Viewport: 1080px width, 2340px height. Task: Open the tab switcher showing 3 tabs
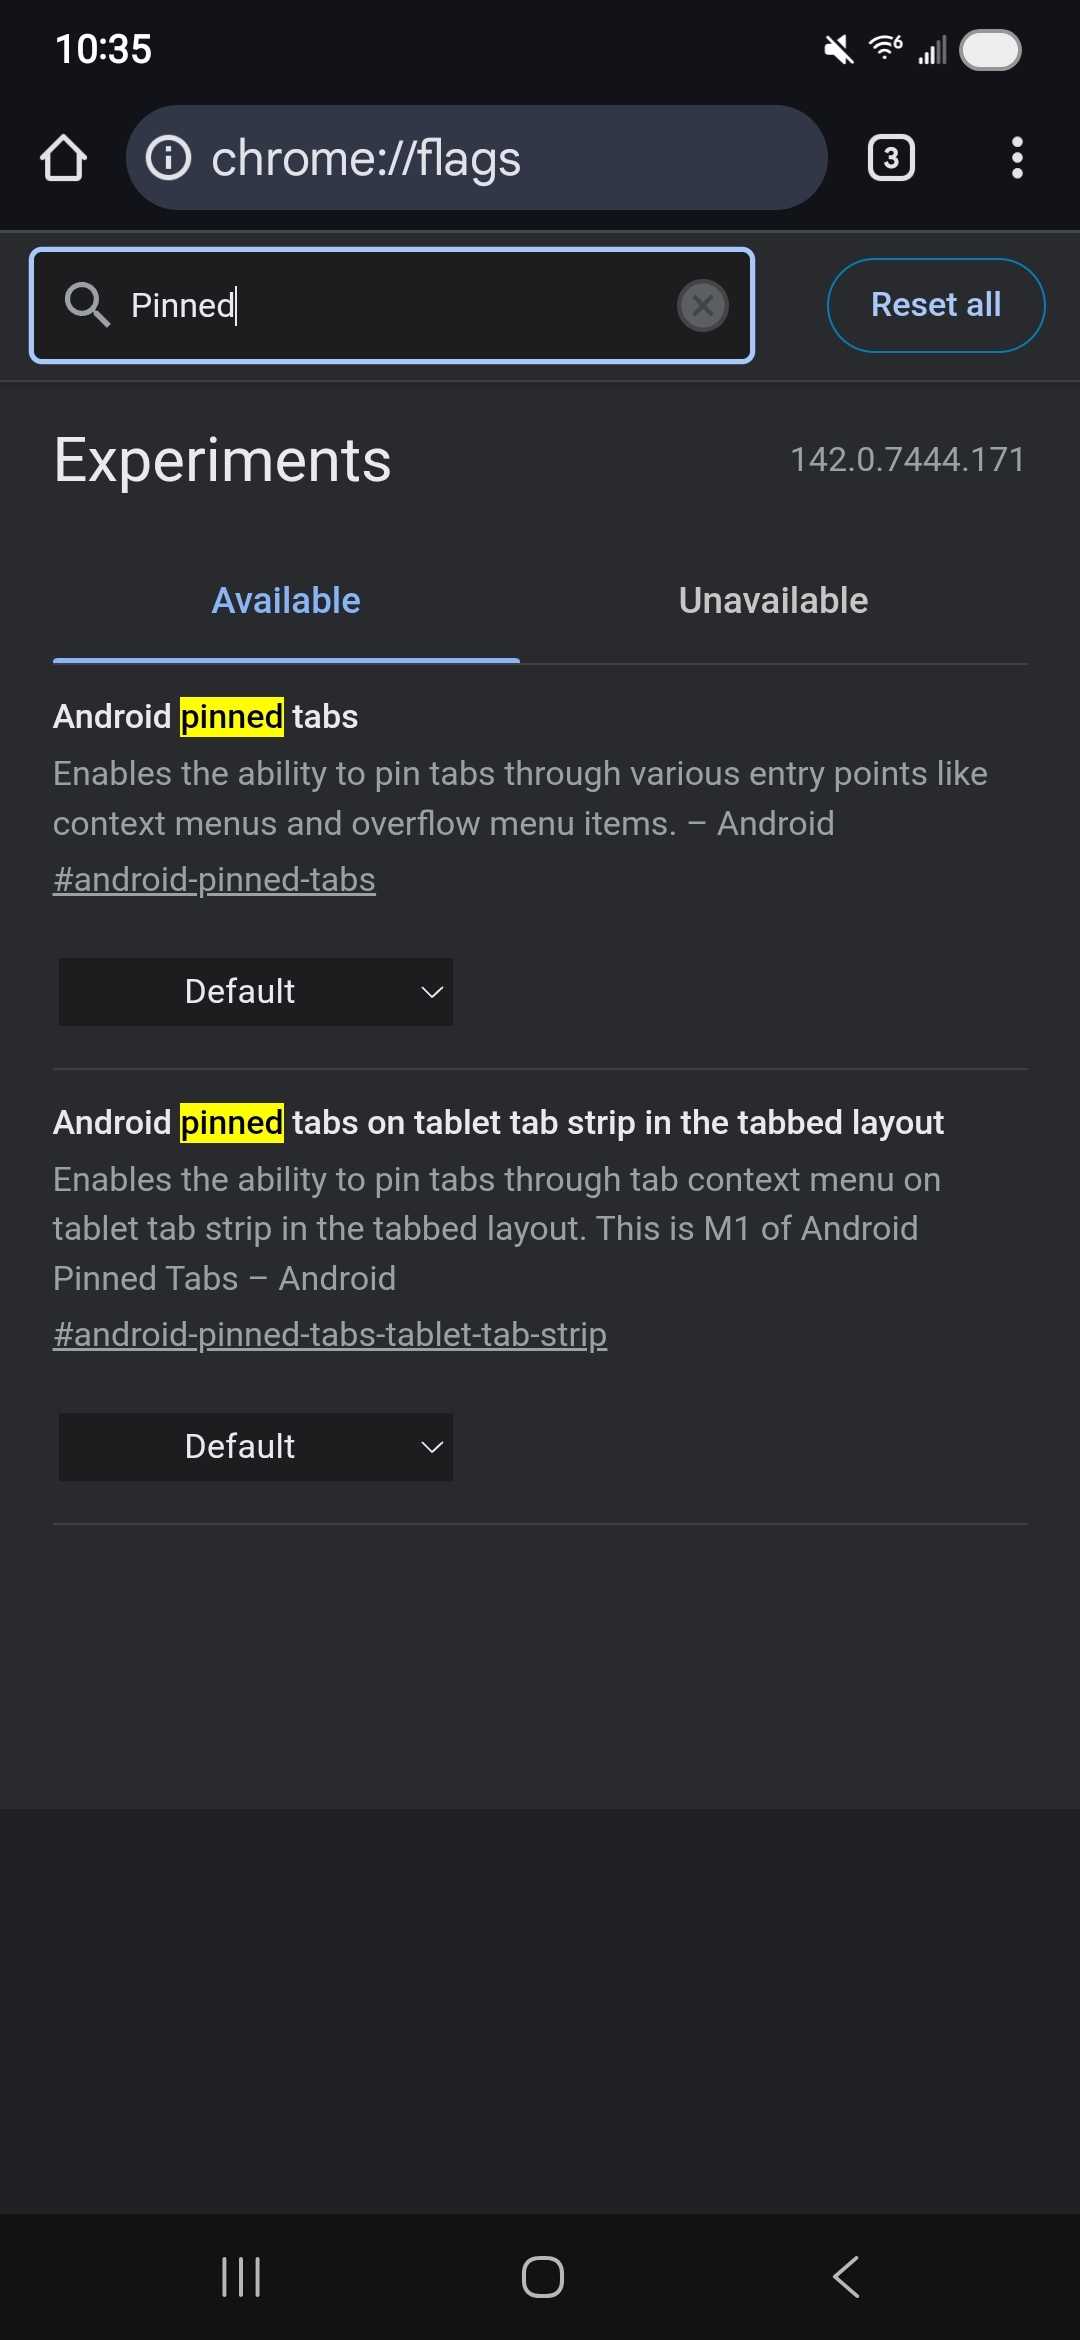click(890, 157)
